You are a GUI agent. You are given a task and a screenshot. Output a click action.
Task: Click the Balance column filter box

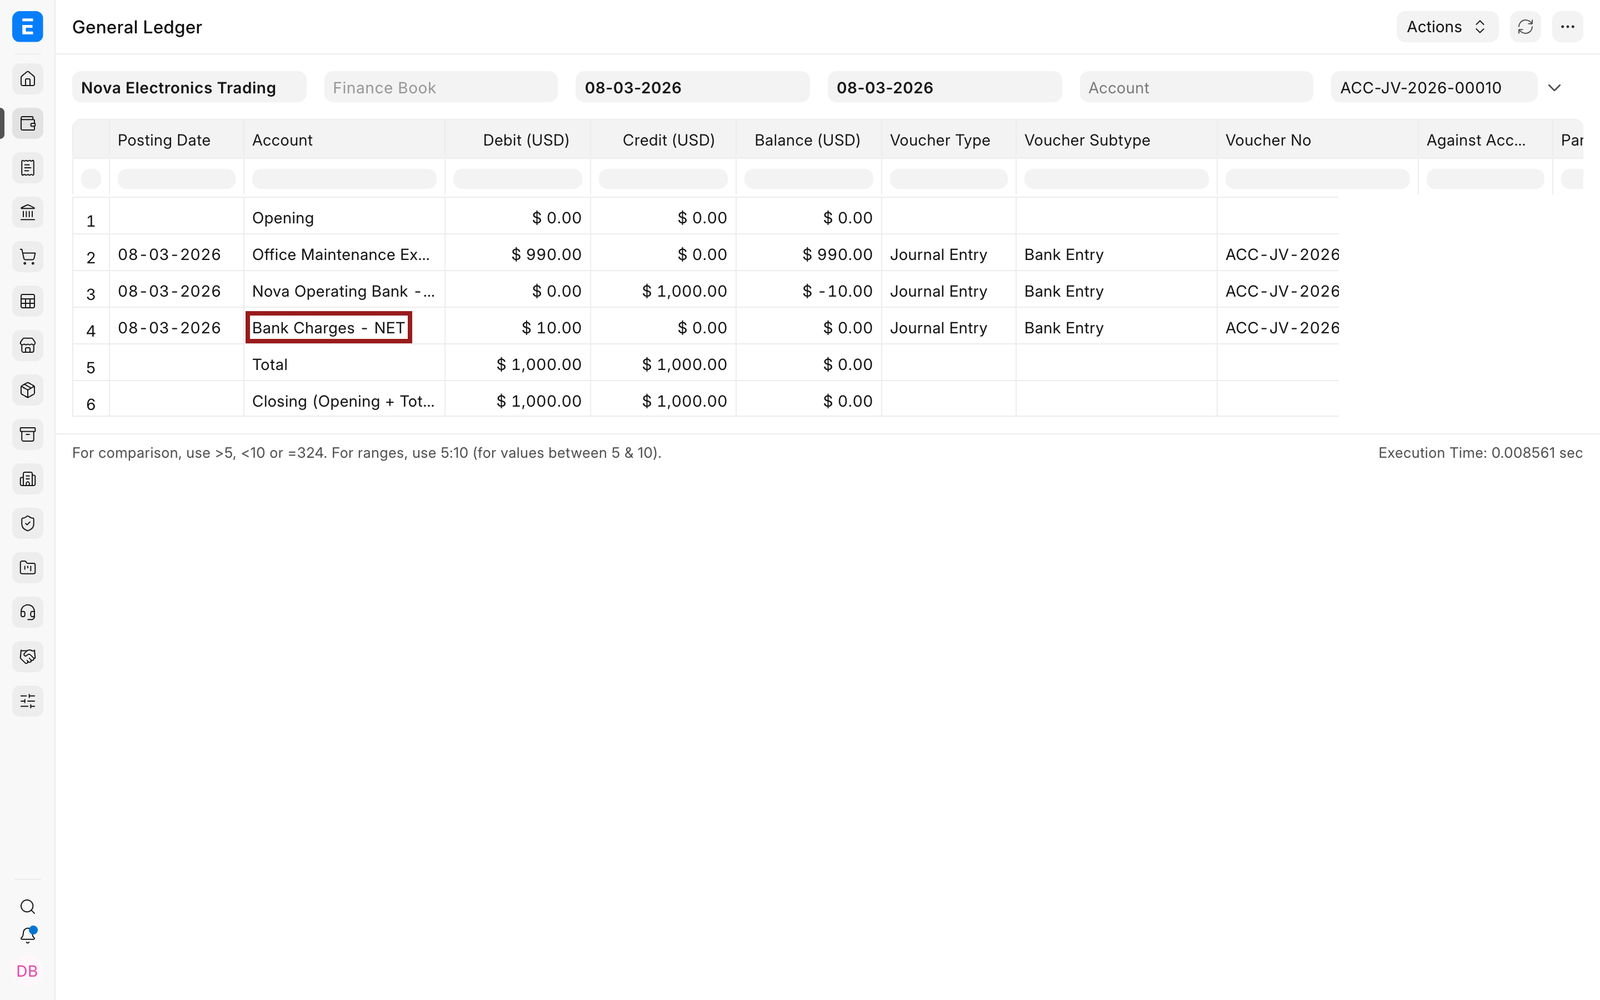(808, 179)
